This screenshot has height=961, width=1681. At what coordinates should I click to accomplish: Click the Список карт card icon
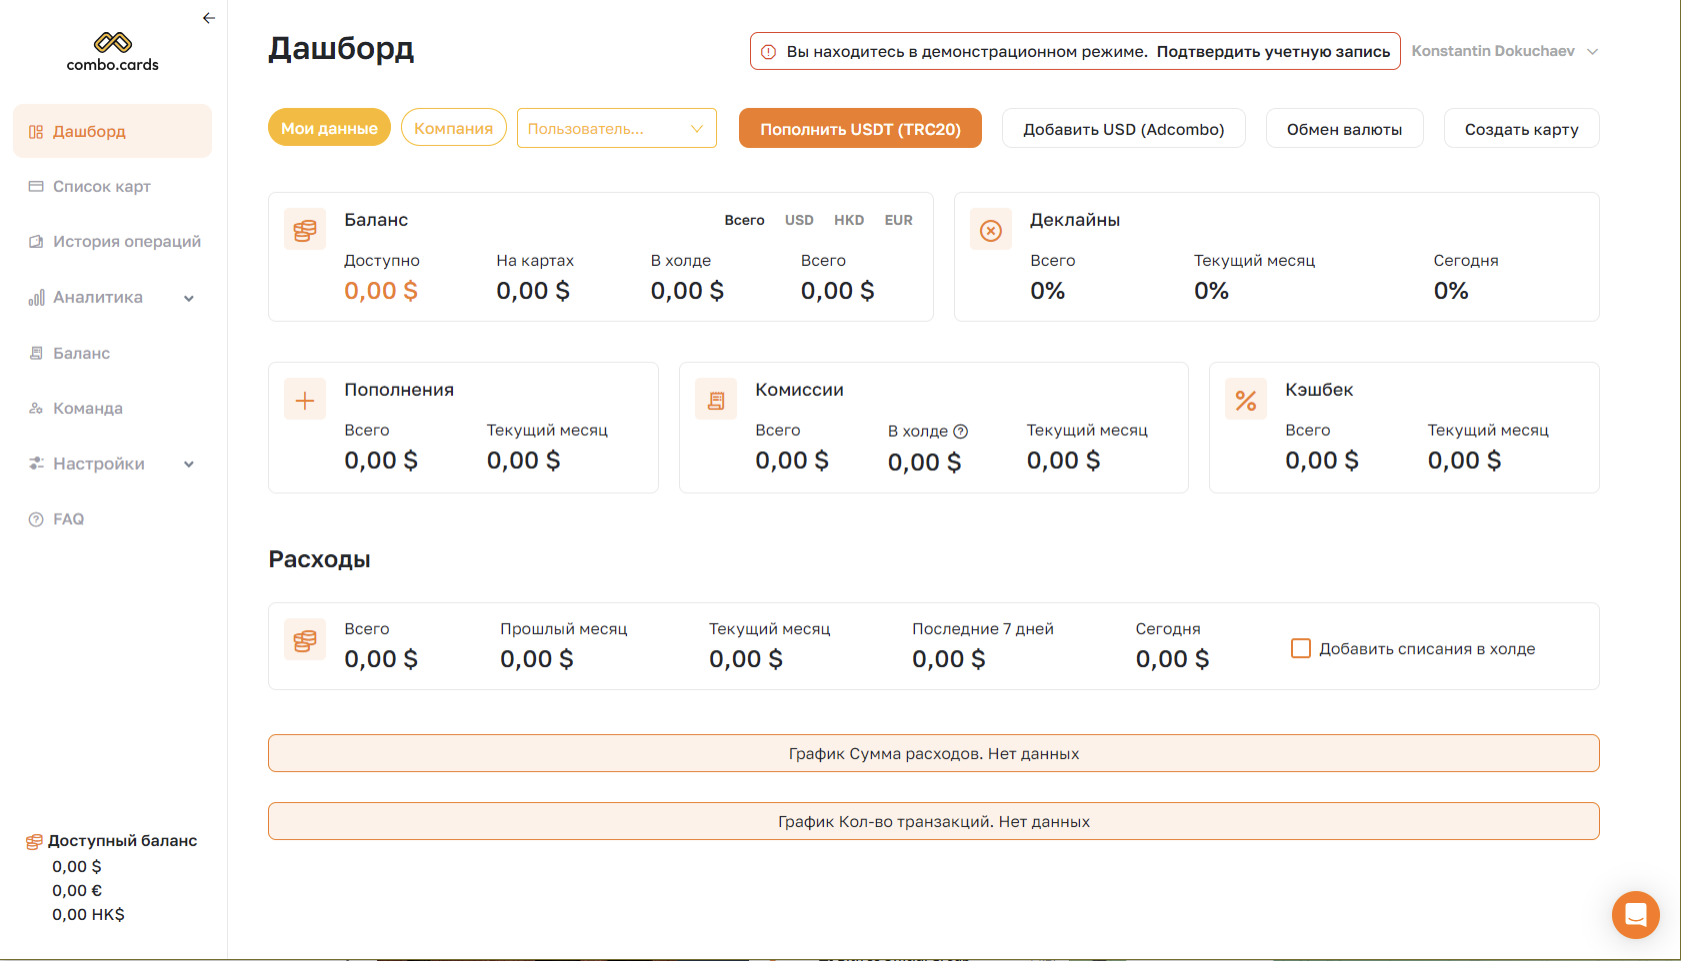(x=36, y=186)
